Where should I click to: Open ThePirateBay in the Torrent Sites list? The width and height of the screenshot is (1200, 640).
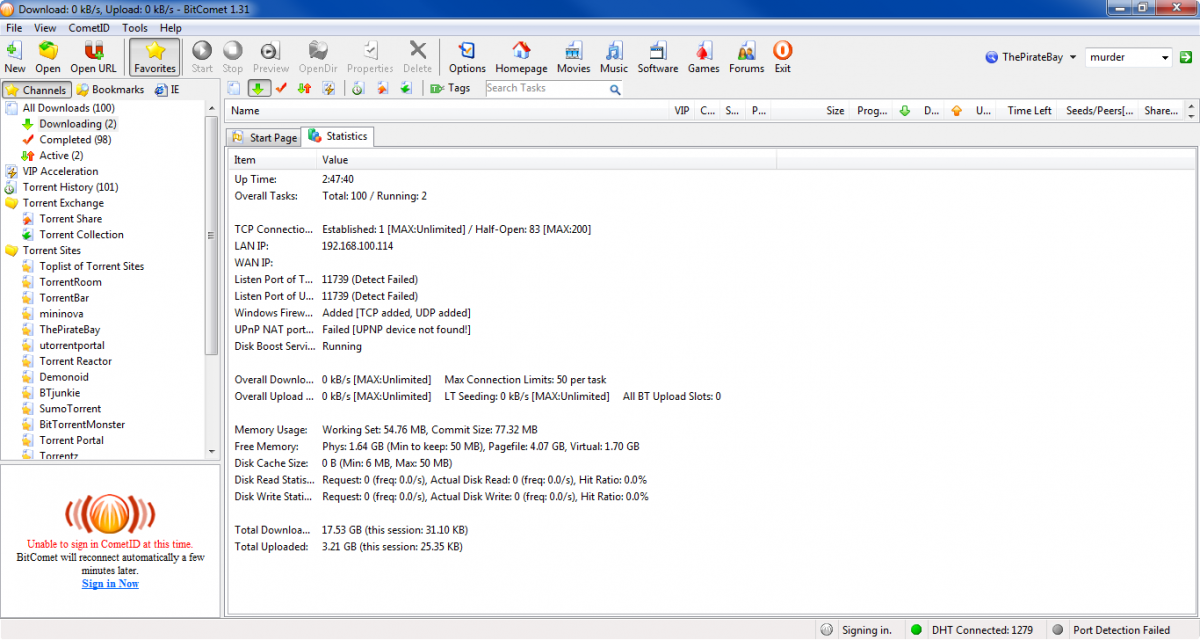pyautogui.click(x=61, y=329)
